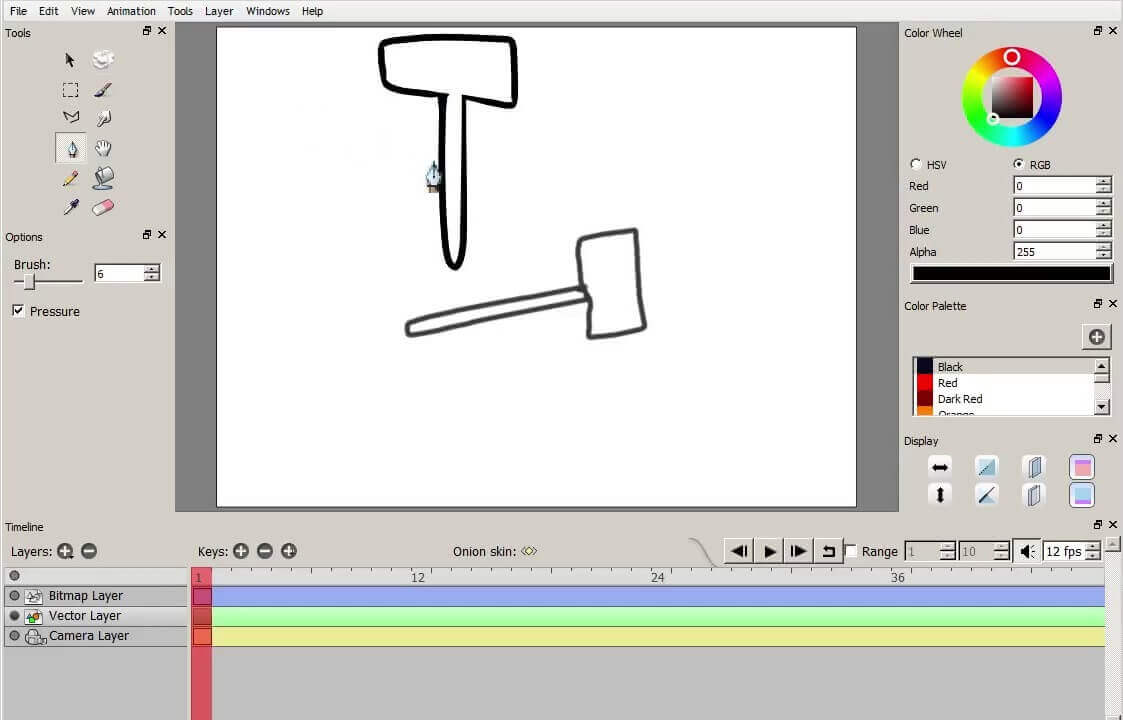
Task: Toggle blue next onion color icon
Action: click(x=1081, y=494)
